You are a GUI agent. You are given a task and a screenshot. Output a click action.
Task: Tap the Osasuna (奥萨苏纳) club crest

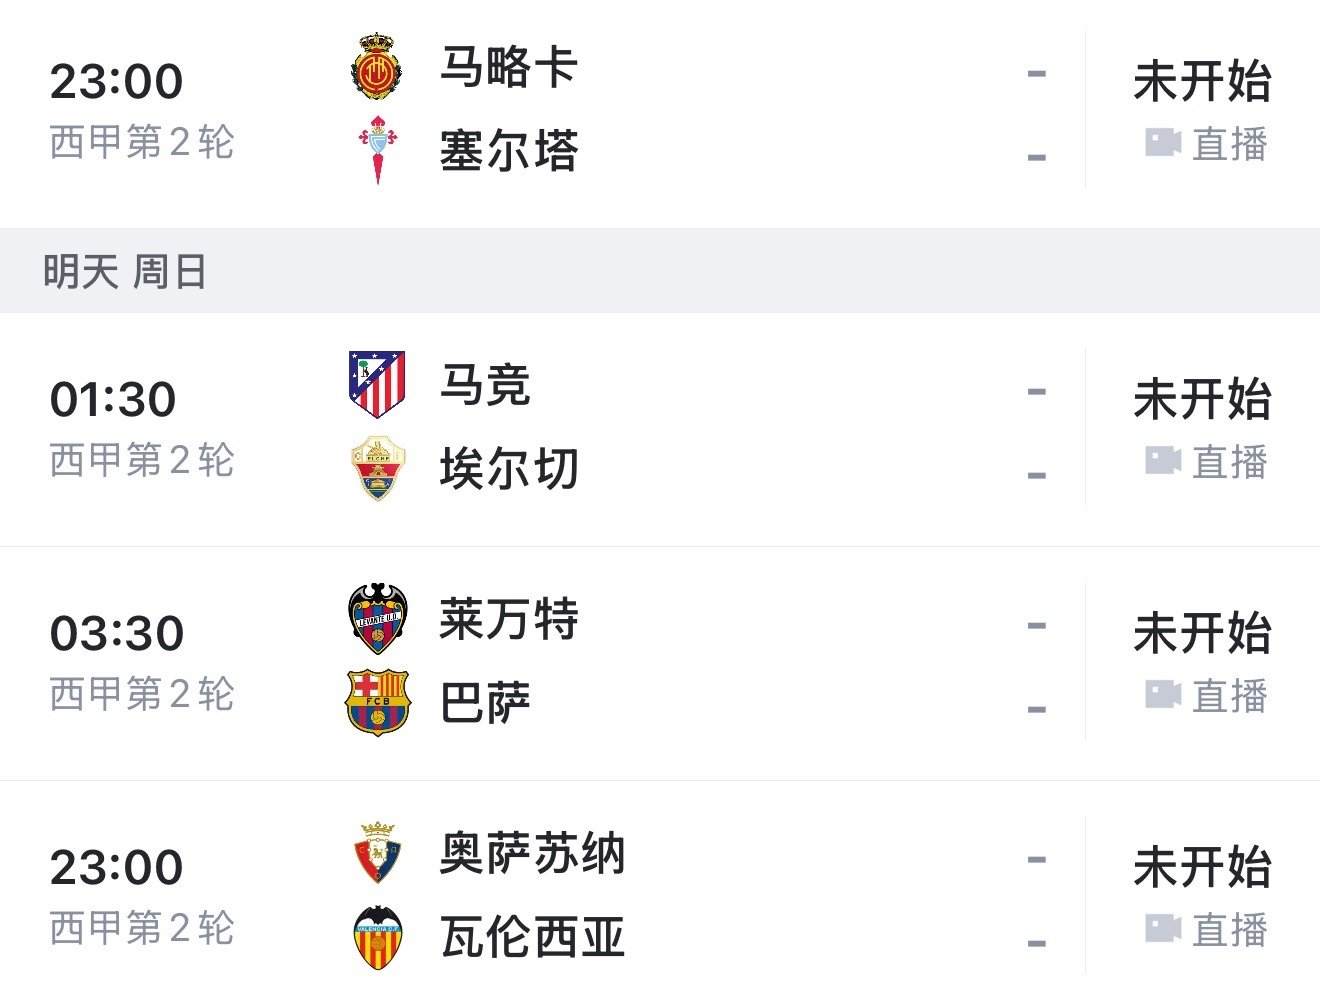[377, 854]
